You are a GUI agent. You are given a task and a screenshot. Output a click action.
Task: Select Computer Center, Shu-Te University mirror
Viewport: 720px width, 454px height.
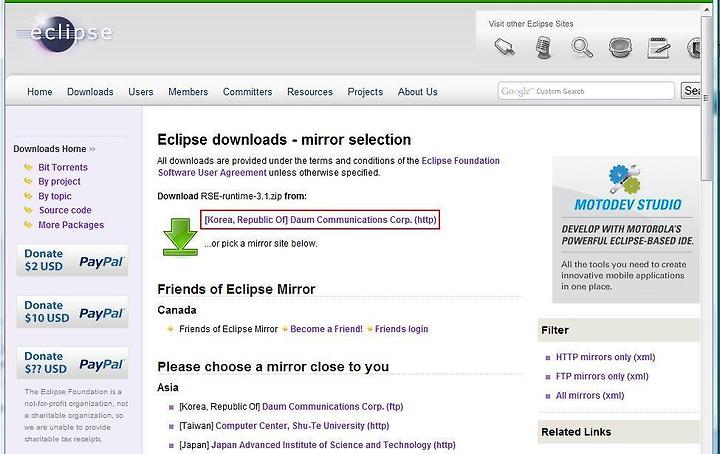(x=302, y=426)
